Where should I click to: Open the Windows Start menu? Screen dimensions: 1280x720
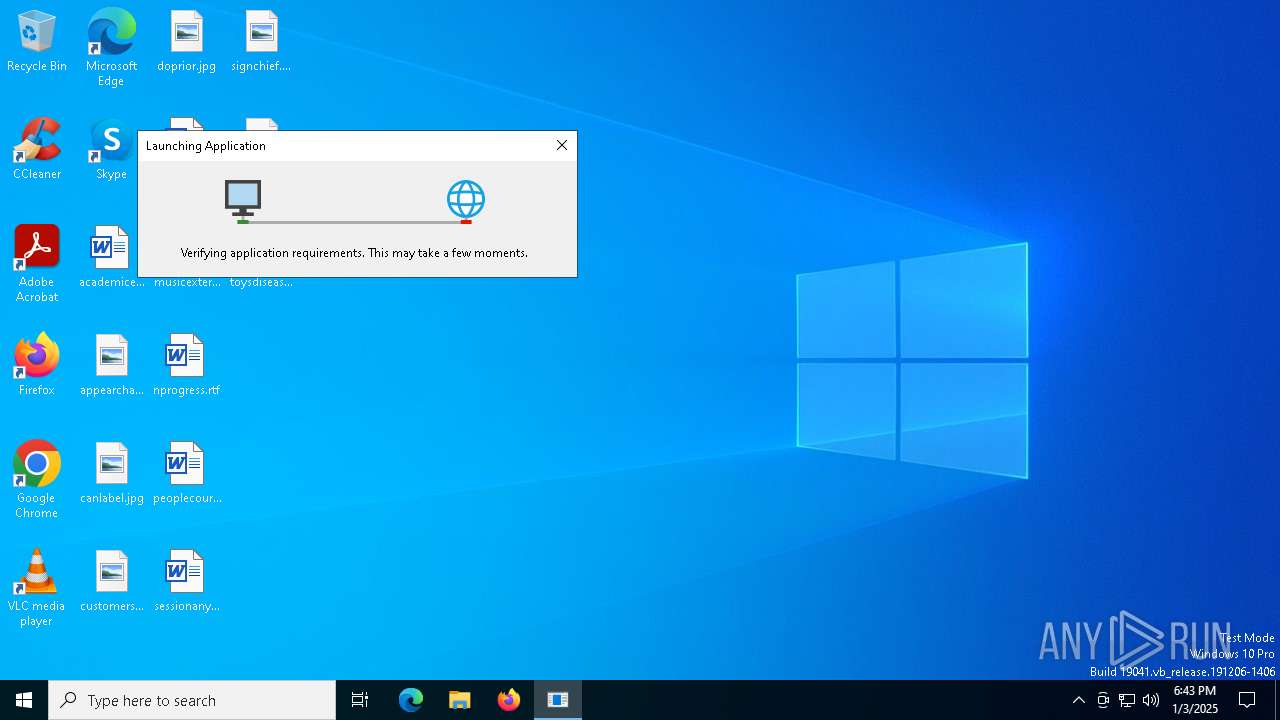coord(24,700)
